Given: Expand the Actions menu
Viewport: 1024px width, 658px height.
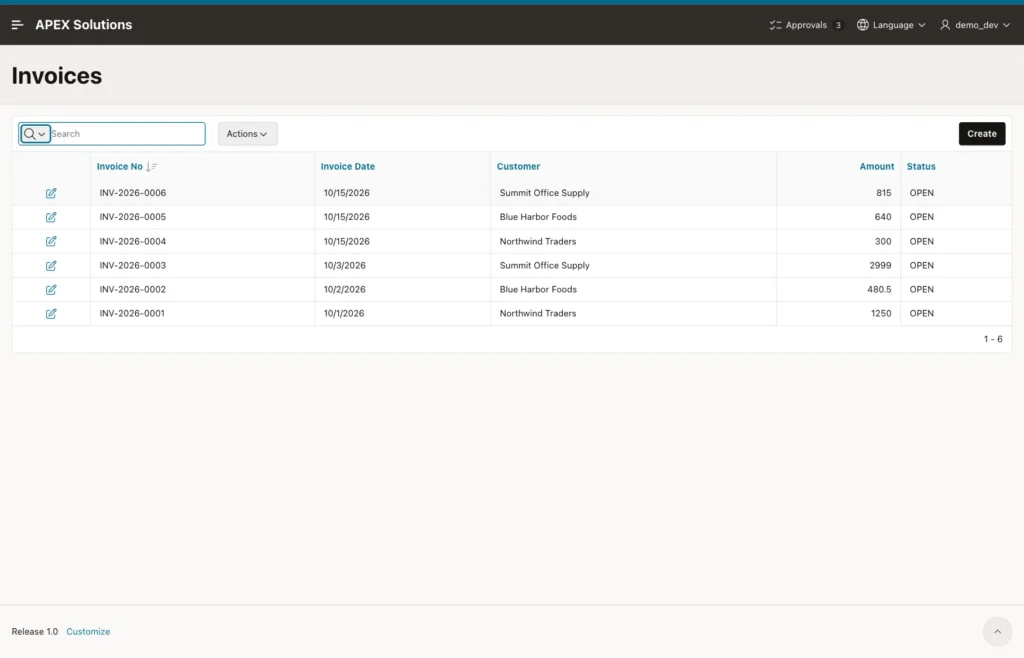Looking at the screenshot, I should click(248, 134).
